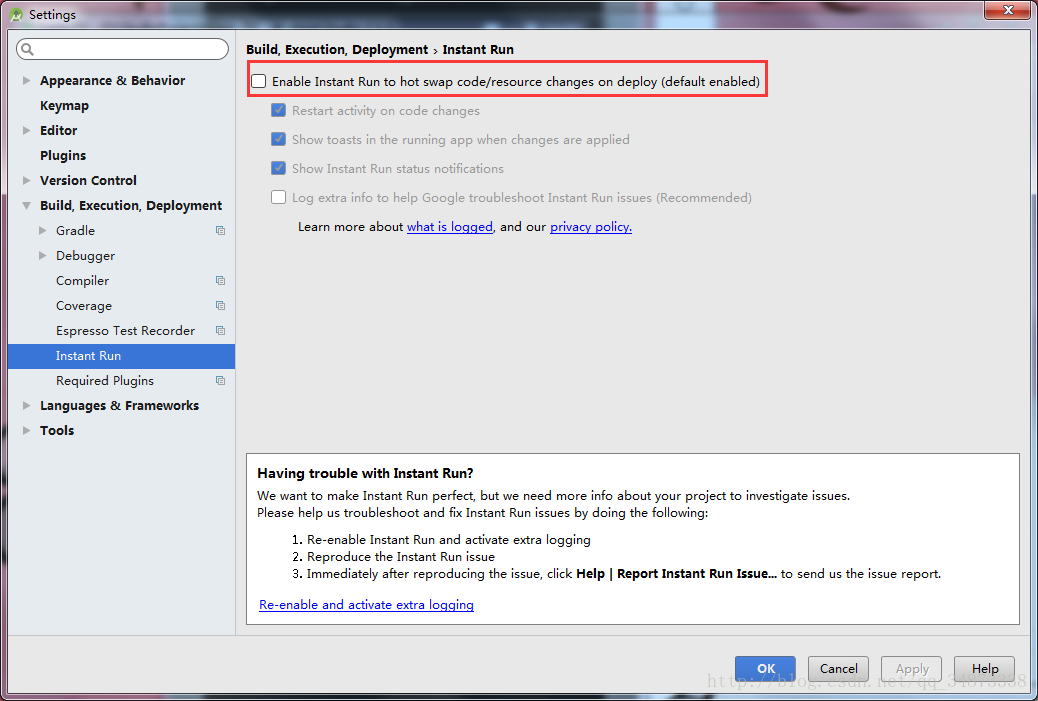Screen dimensions: 1038x701
Task: Open the privacy policy link
Action: point(590,226)
